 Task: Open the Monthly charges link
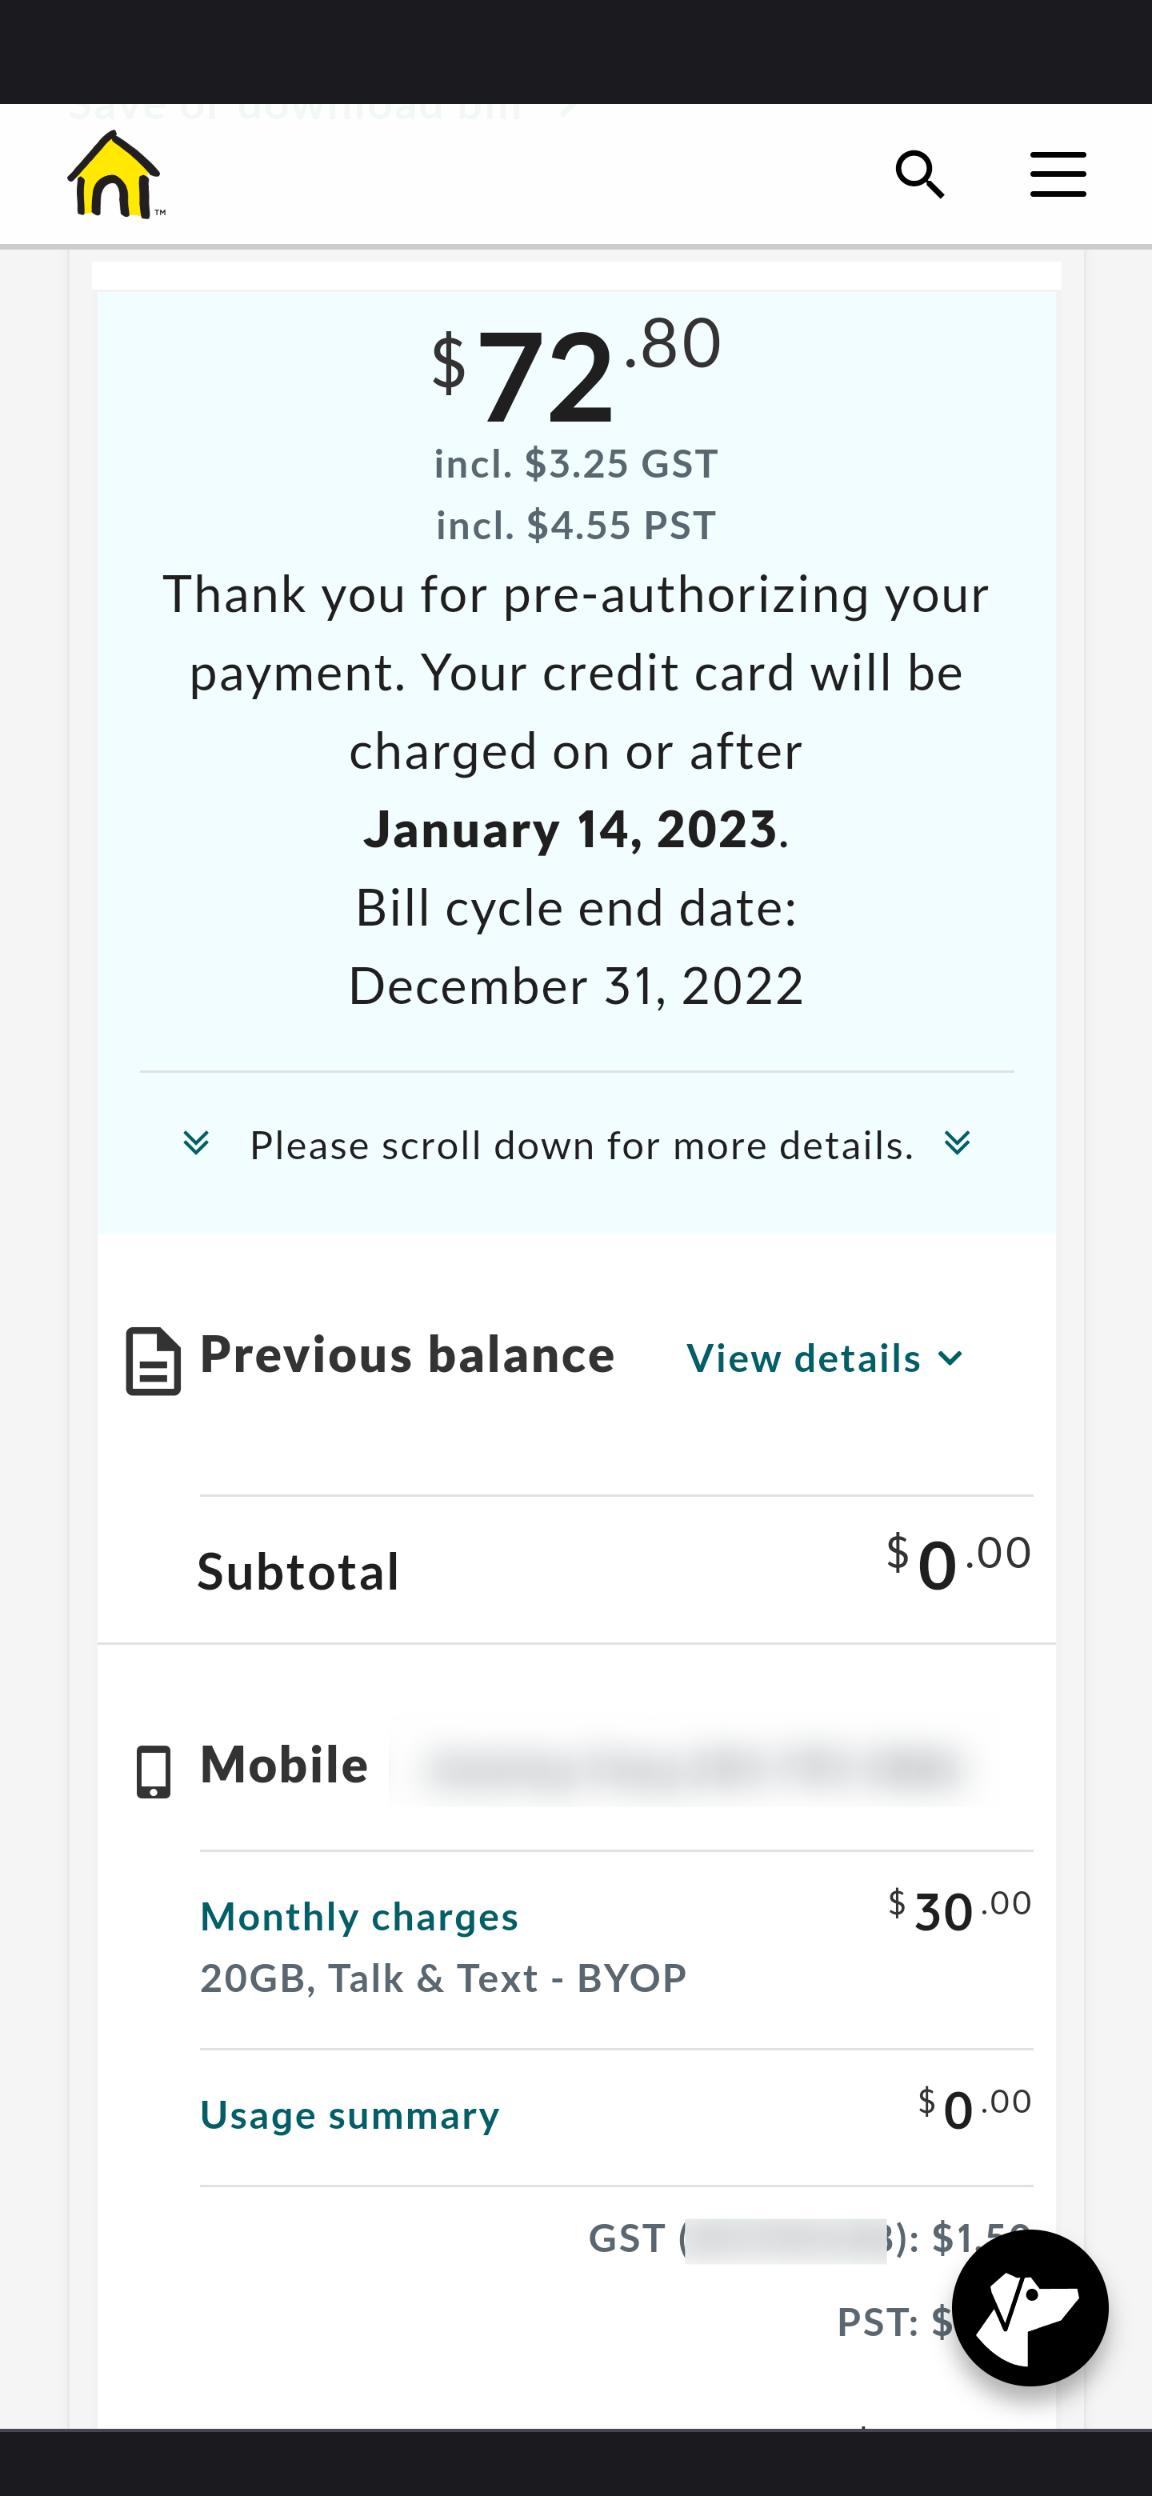[x=359, y=1916]
